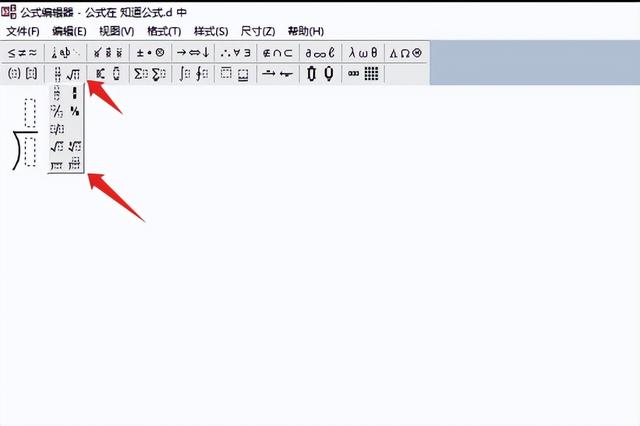The height and width of the screenshot is (426, 640).
Task: Open the 样式(S) menu
Action: point(211,31)
